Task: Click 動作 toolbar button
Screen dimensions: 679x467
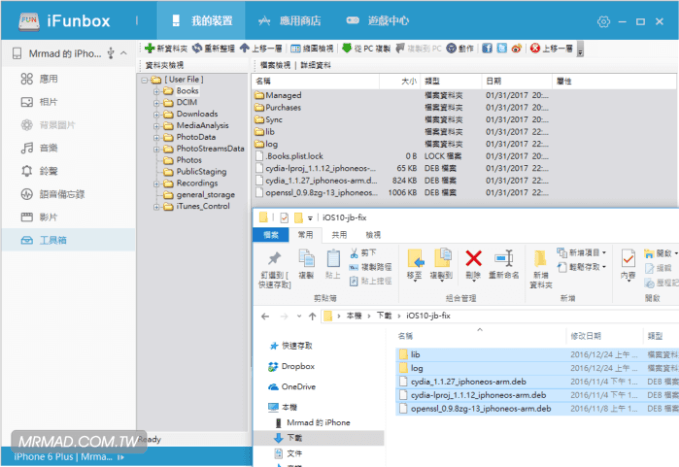Action: 460,48
